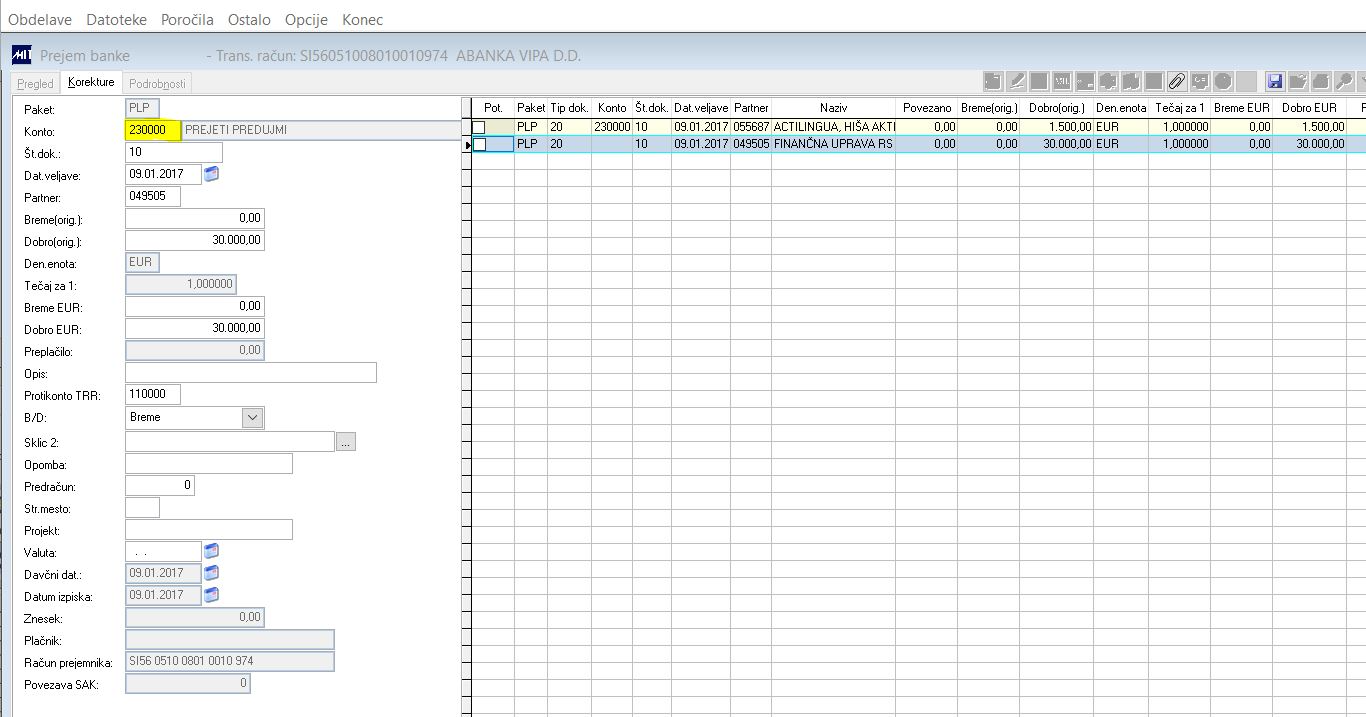Switch to the Podrobnosti tab
The height and width of the screenshot is (717, 1366).
point(158,84)
